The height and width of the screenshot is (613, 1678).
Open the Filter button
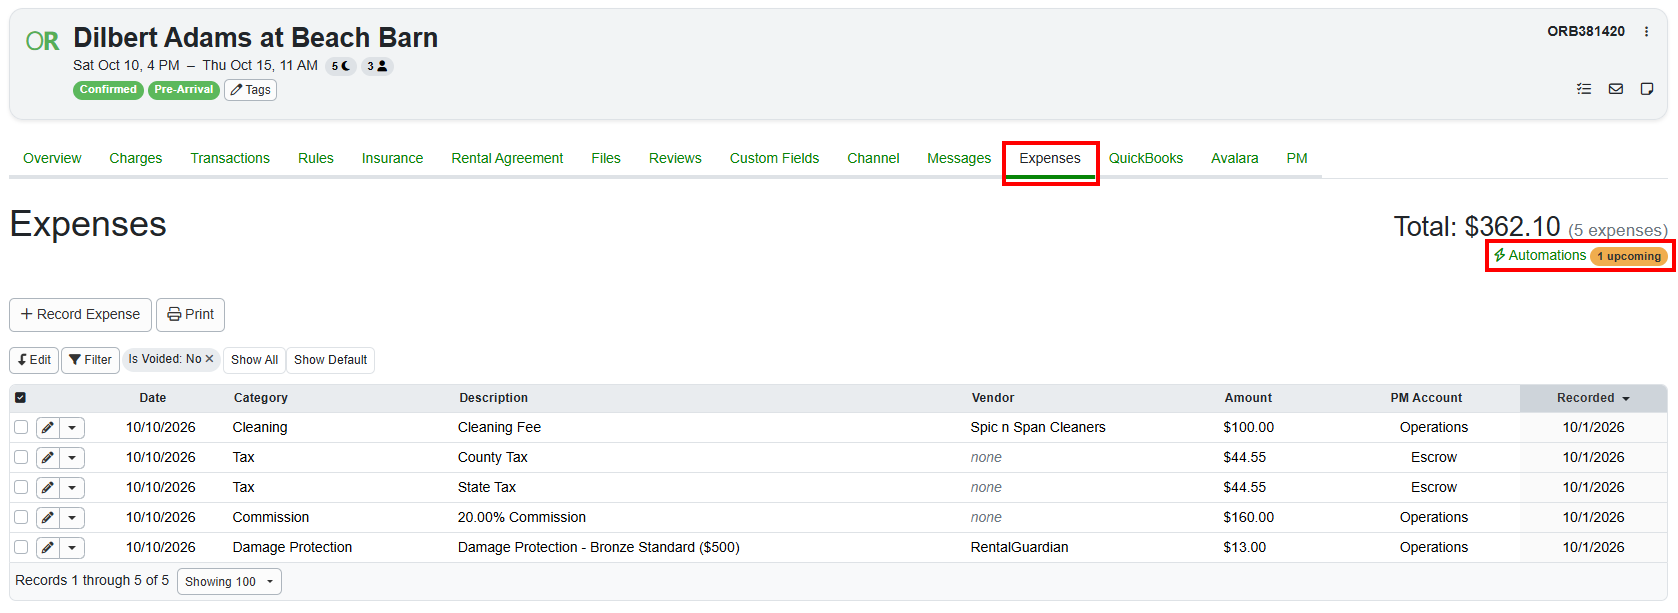point(90,360)
